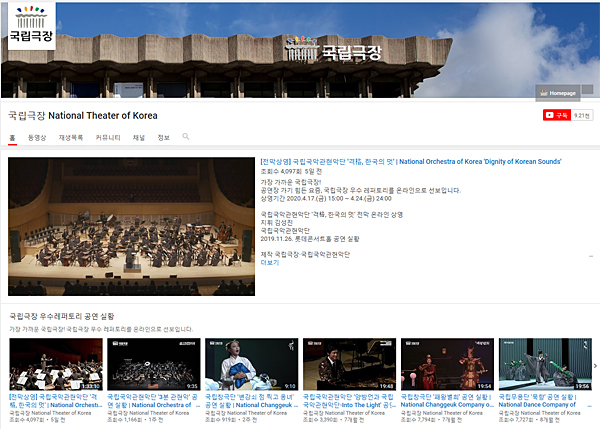Open 'Into The Light' video title link
The image size is (600, 429).
(x=349, y=401)
